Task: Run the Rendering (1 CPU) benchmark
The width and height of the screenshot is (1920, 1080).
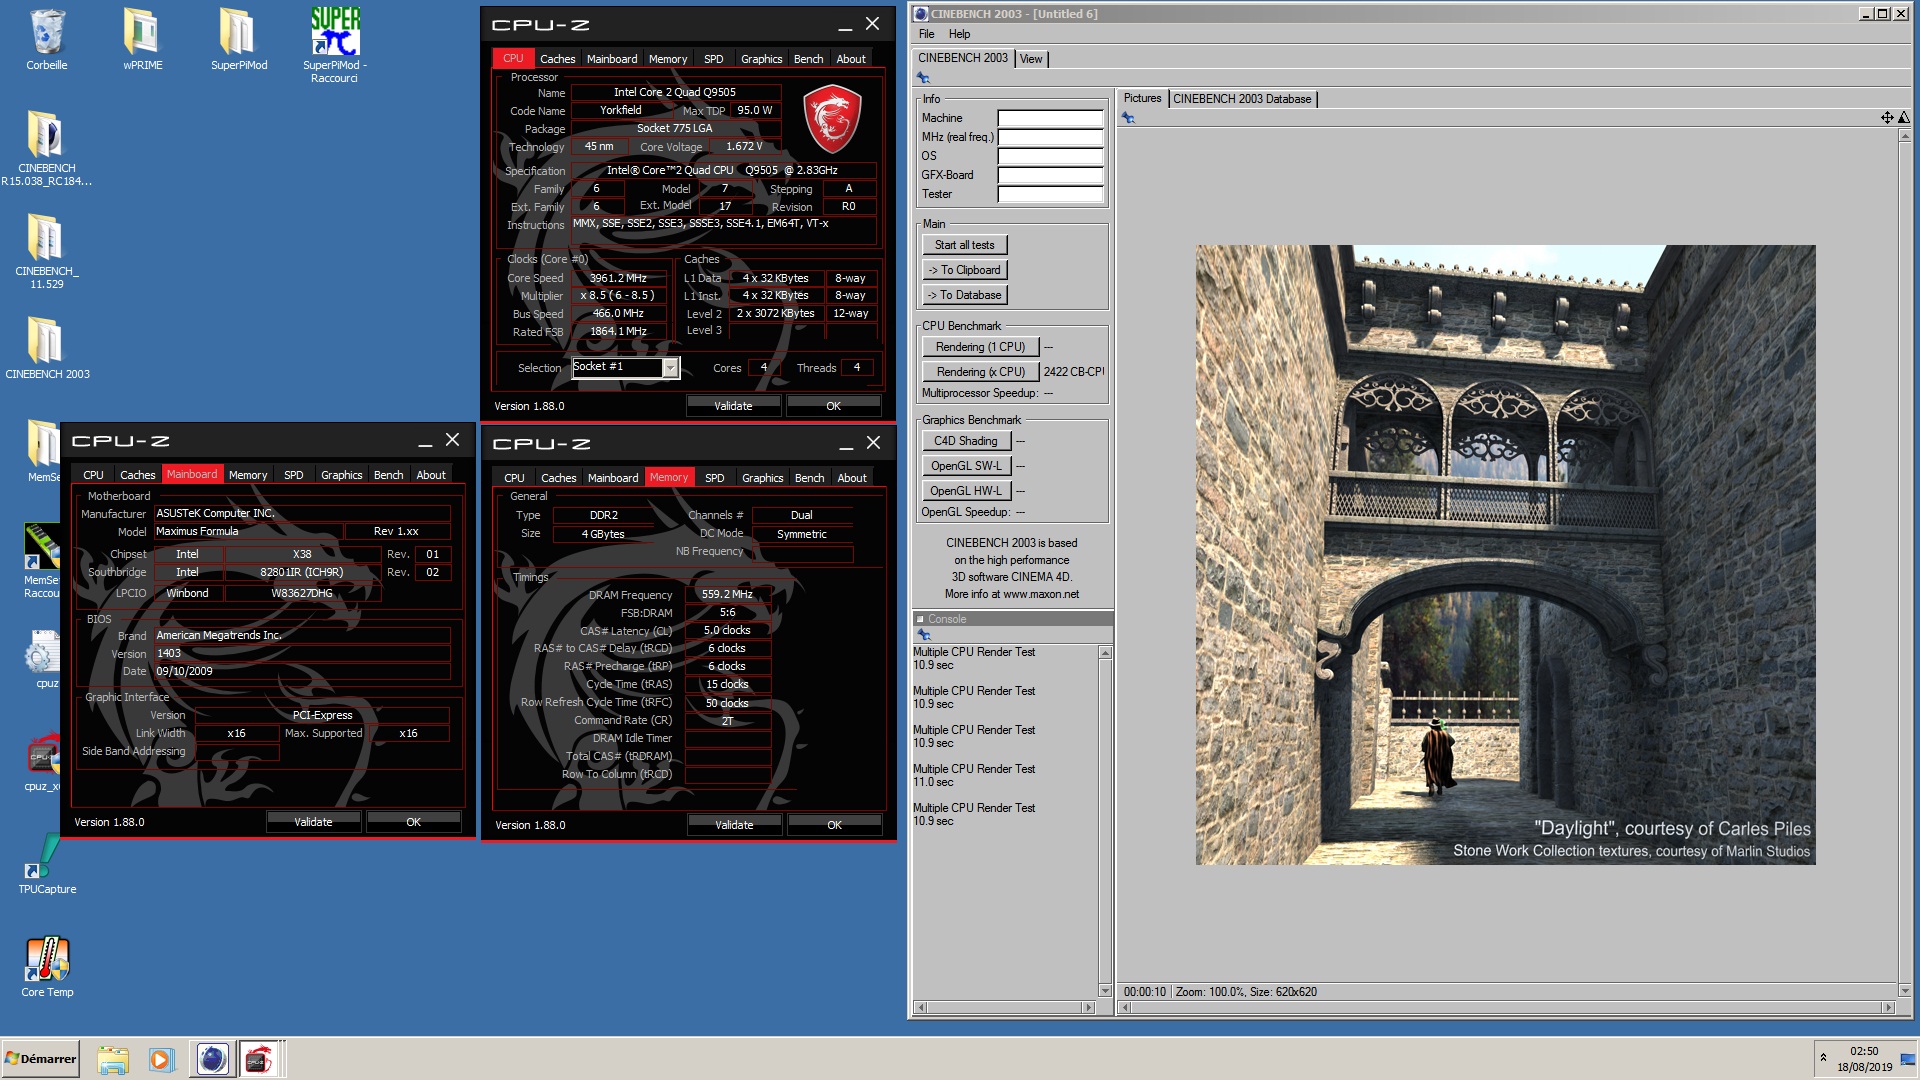Action: (980, 347)
